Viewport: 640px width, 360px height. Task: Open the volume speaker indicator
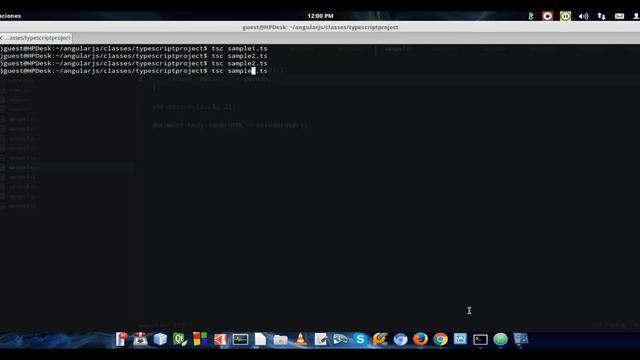pyautogui.click(x=583, y=16)
